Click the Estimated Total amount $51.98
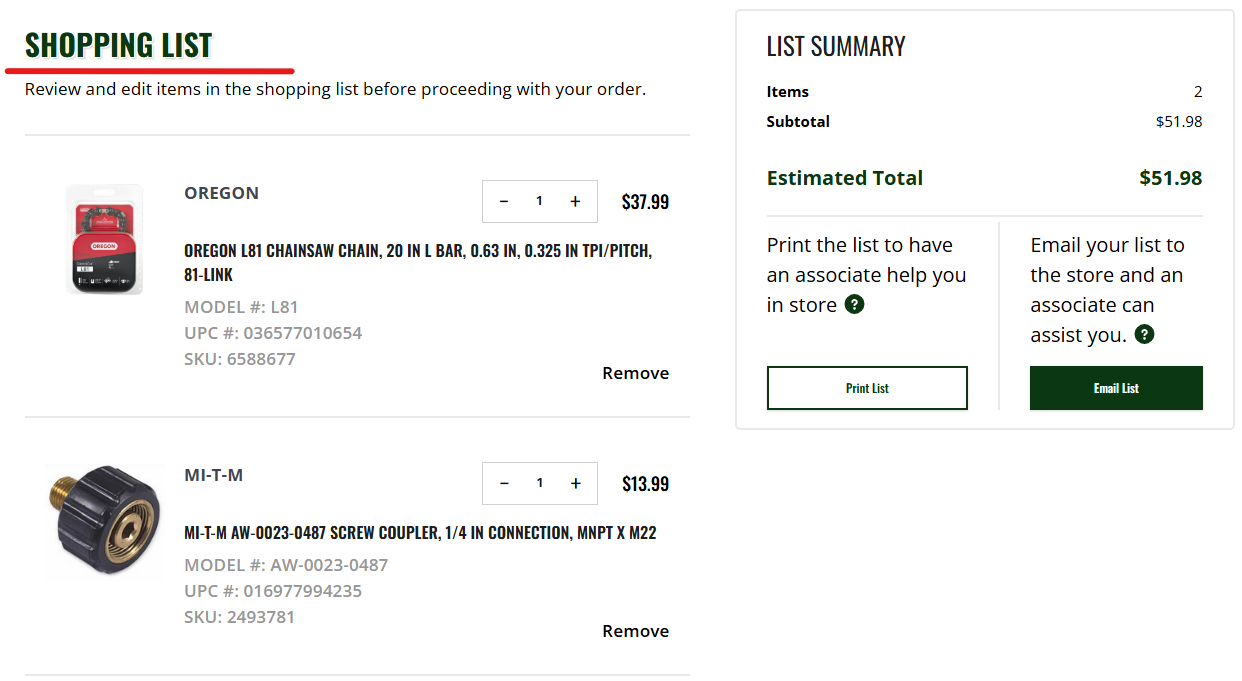The height and width of the screenshot is (681, 1242). click(1170, 178)
